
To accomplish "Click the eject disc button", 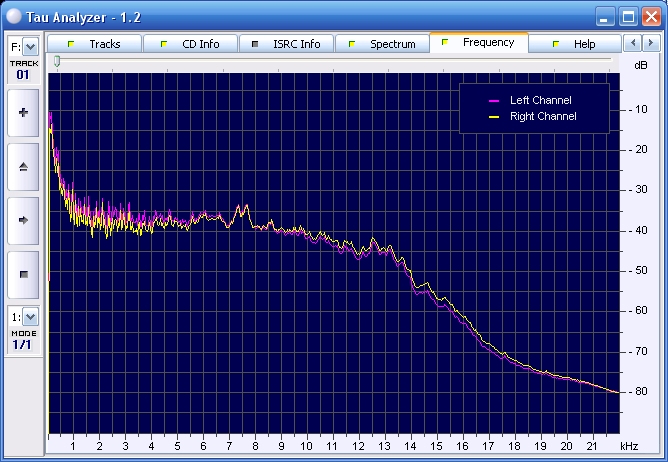I will point(23,167).
